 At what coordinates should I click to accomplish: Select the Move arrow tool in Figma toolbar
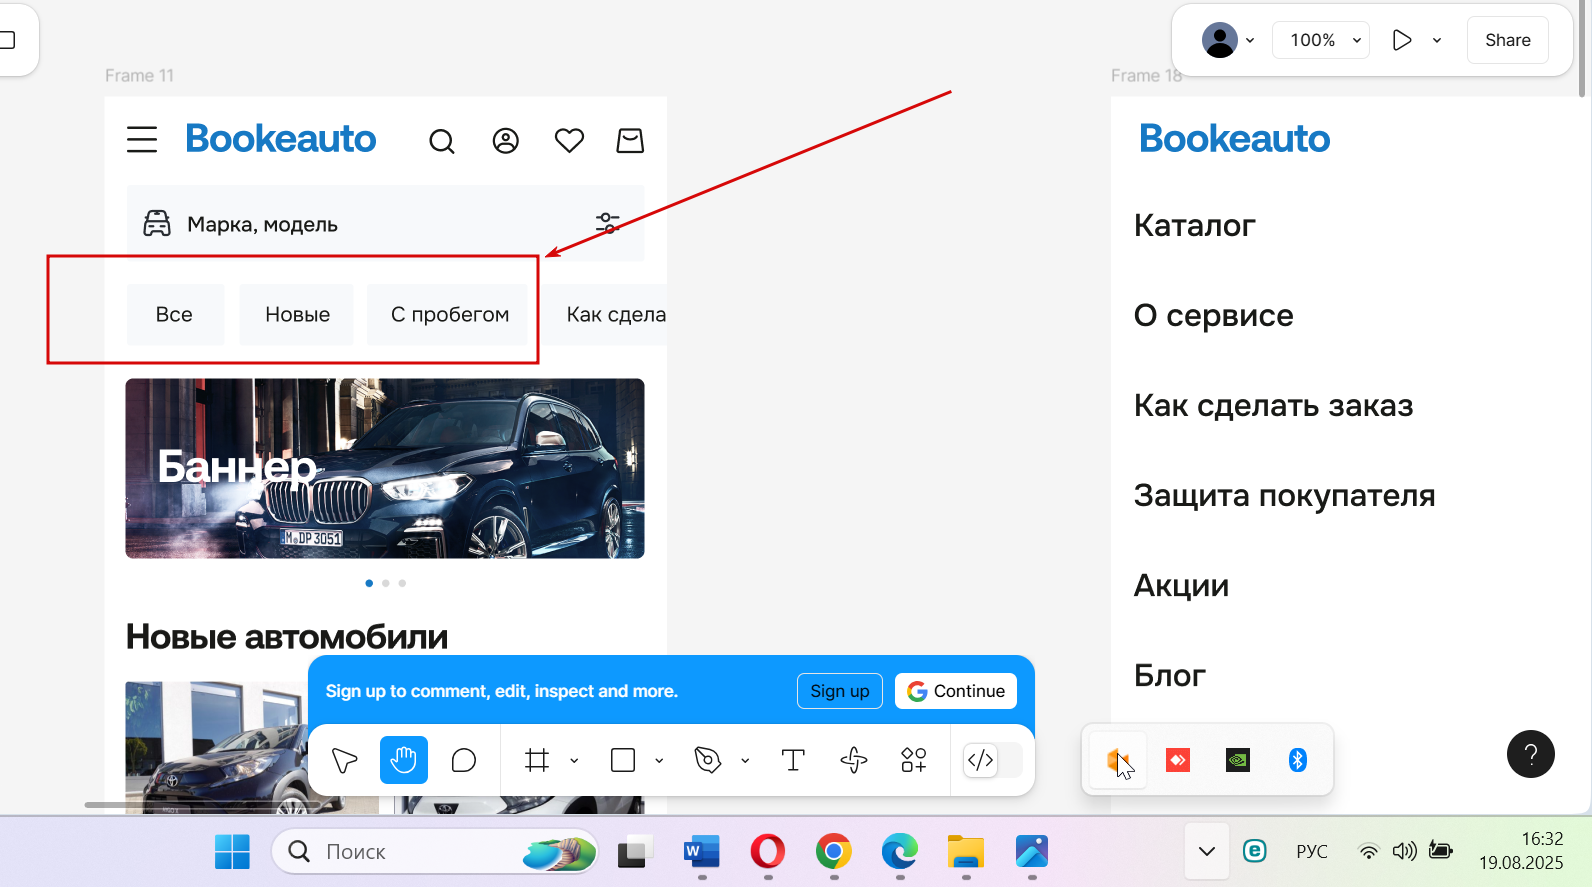tap(344, 760)
